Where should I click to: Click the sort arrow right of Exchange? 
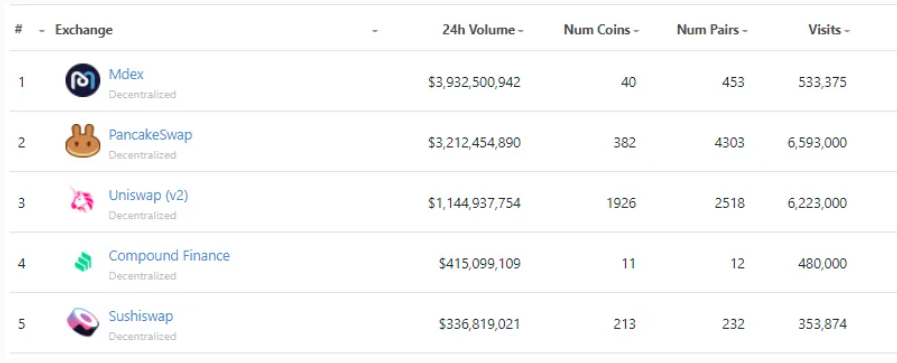[x=375, y=31]
